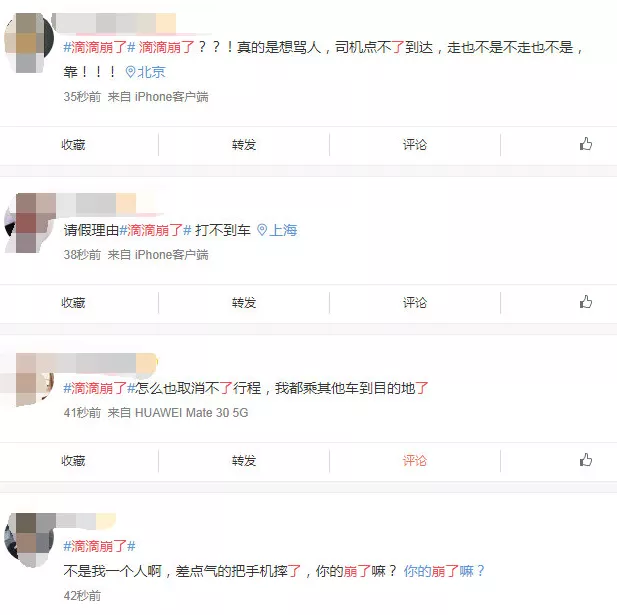Open #滴滴崩了# hashtag in 请假理由 post

click(x=155, y=230)
